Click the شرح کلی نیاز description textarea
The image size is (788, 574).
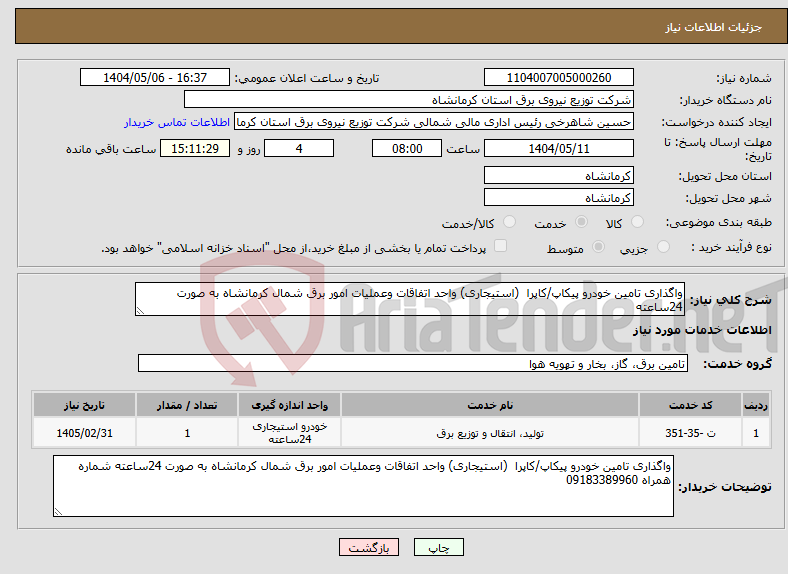[410, 299]
